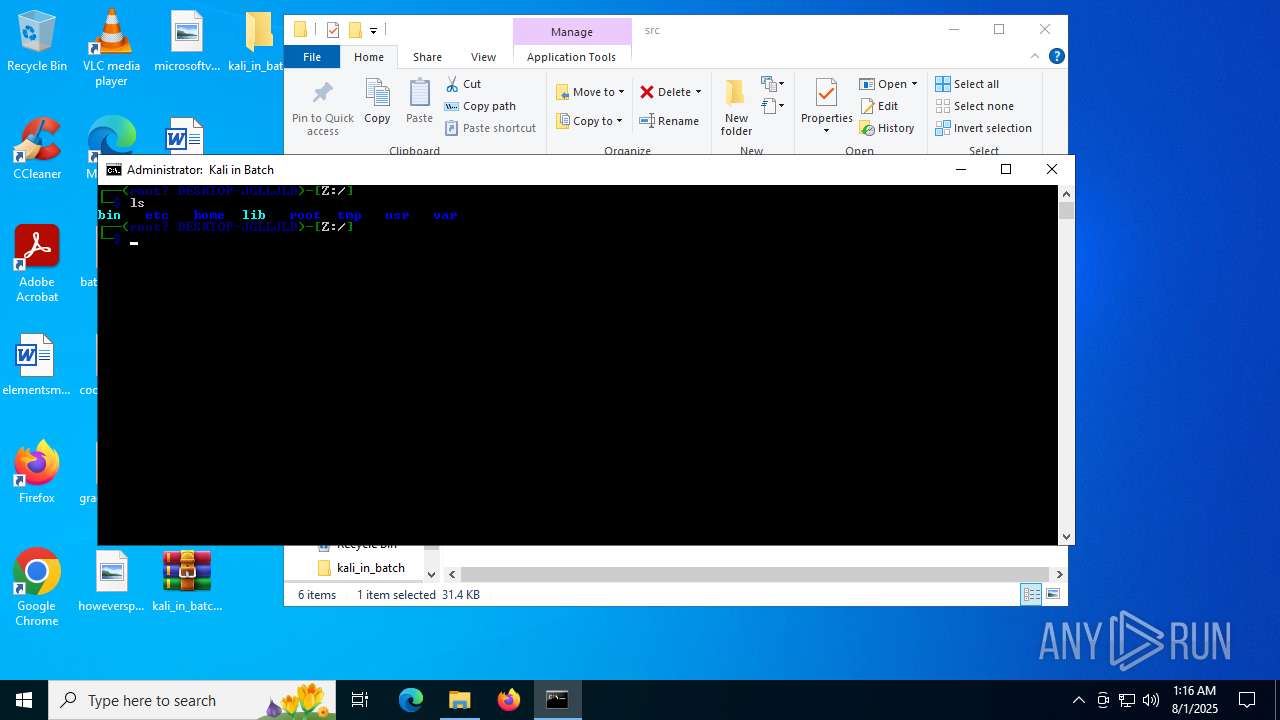Screen dimensions: 1280x720
Task: Show hidden system tray icons
Action: (1078, 700)
